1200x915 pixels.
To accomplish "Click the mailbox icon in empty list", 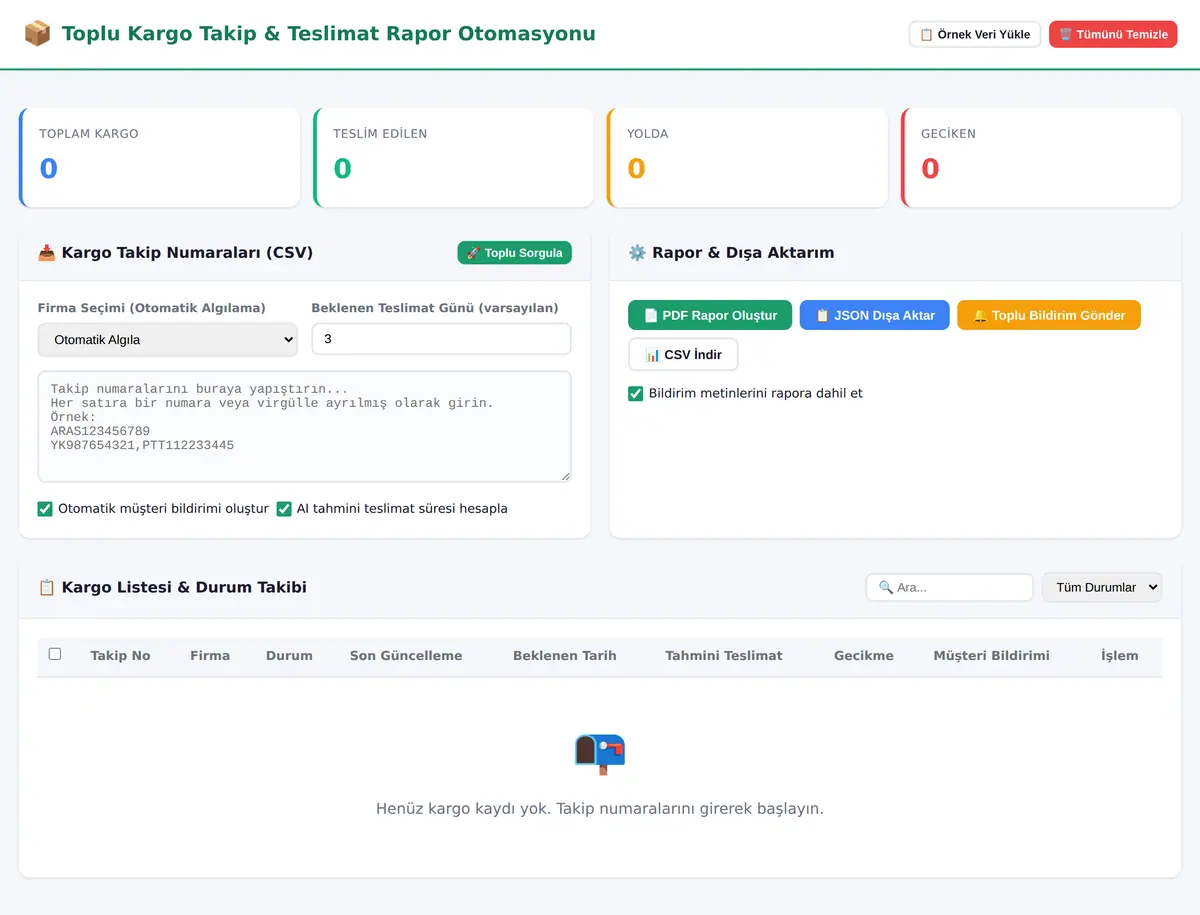I will (600, 754).
